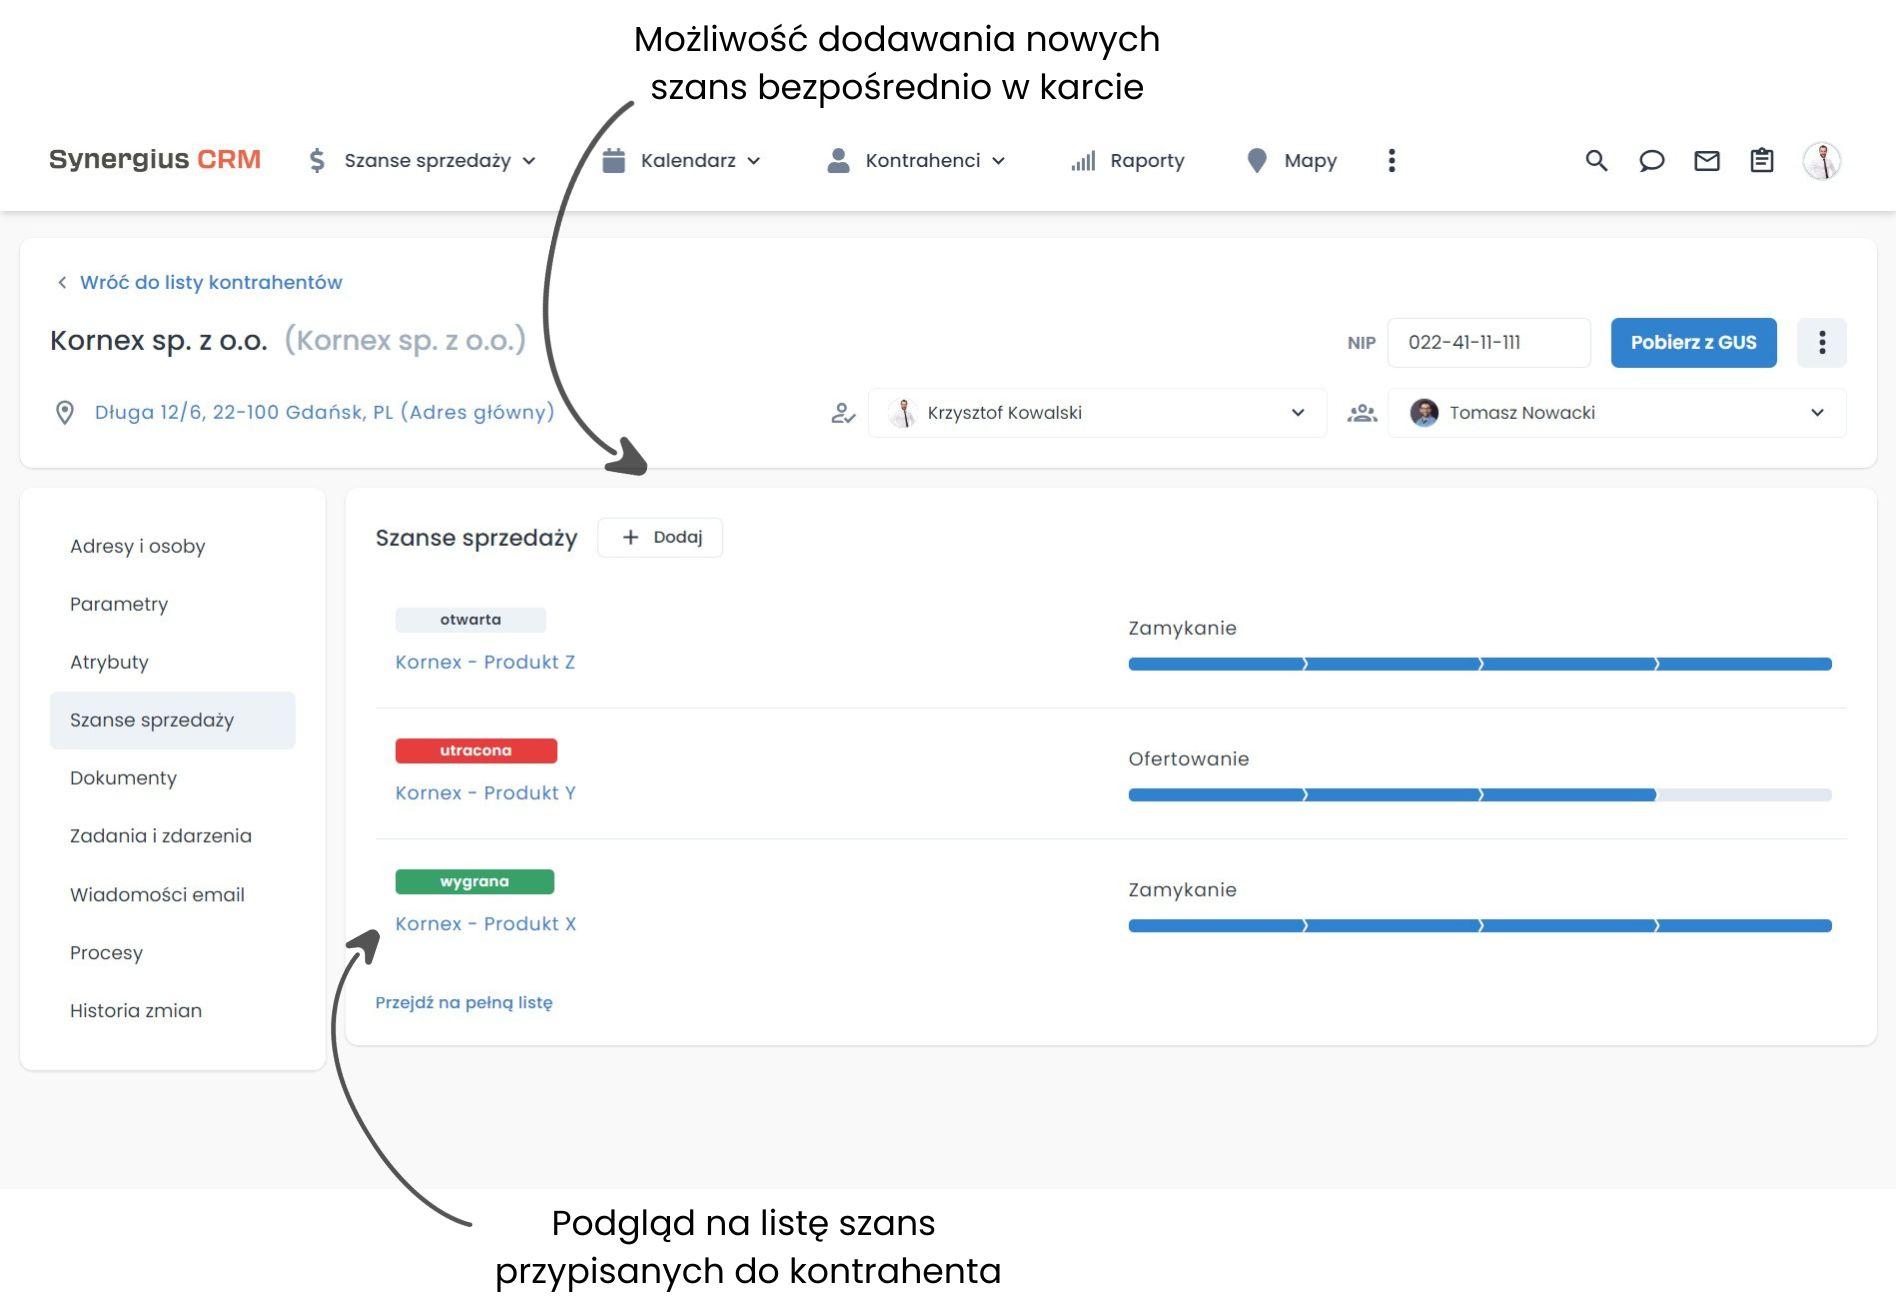Click the clipboard icon in top bar
This screenshot has height=1300, width=1896.
tap(1762, 160)
